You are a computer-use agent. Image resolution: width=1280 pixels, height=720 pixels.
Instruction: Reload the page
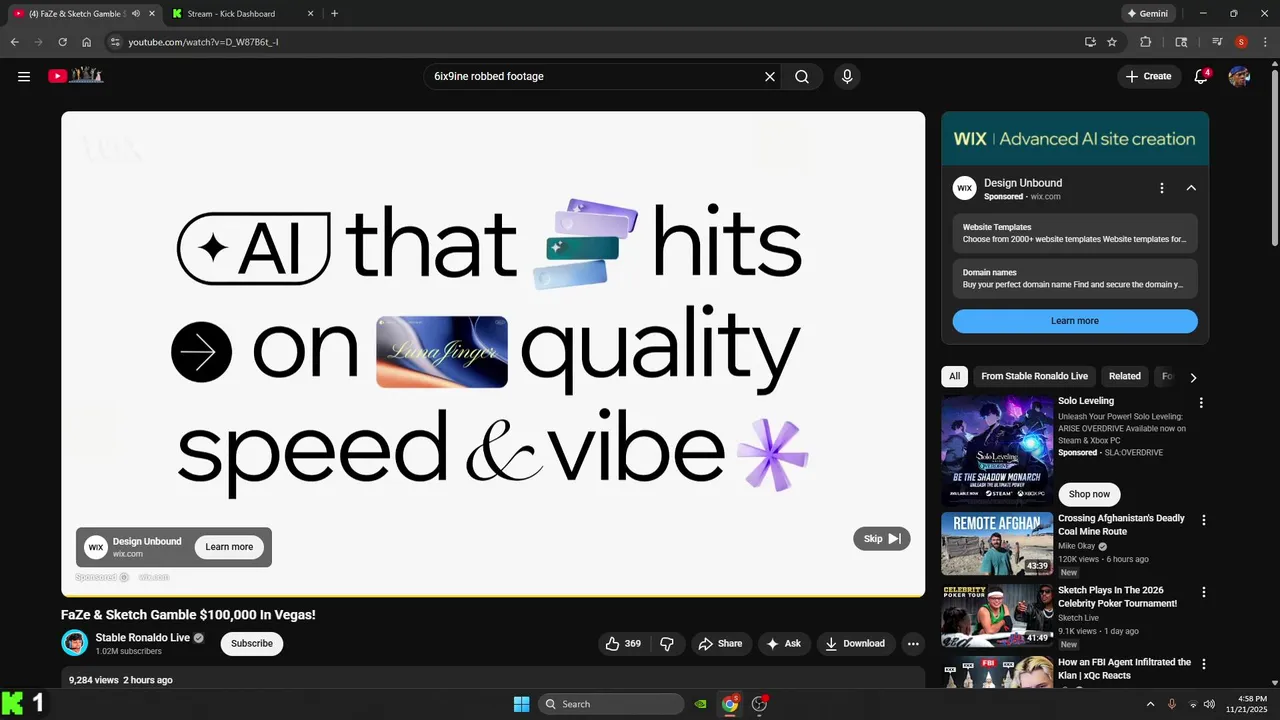62,42
